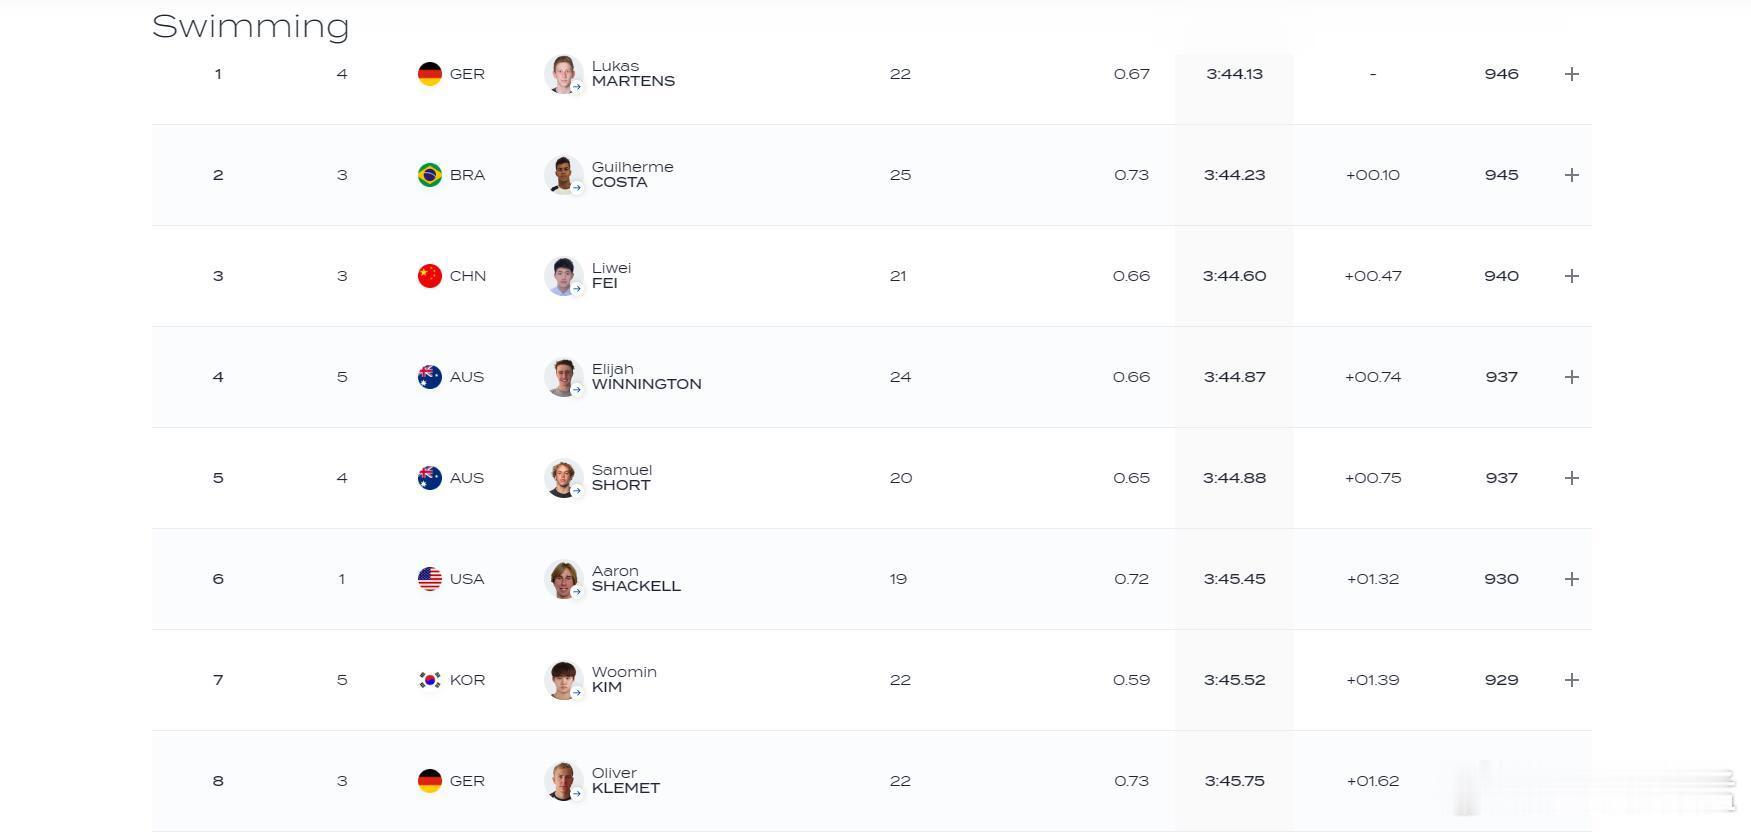Image resolution: width=1751 pixels, height=832 pixels.
Task: Open Oliver Klemet profile photo
Action: (x=564, y=781)
